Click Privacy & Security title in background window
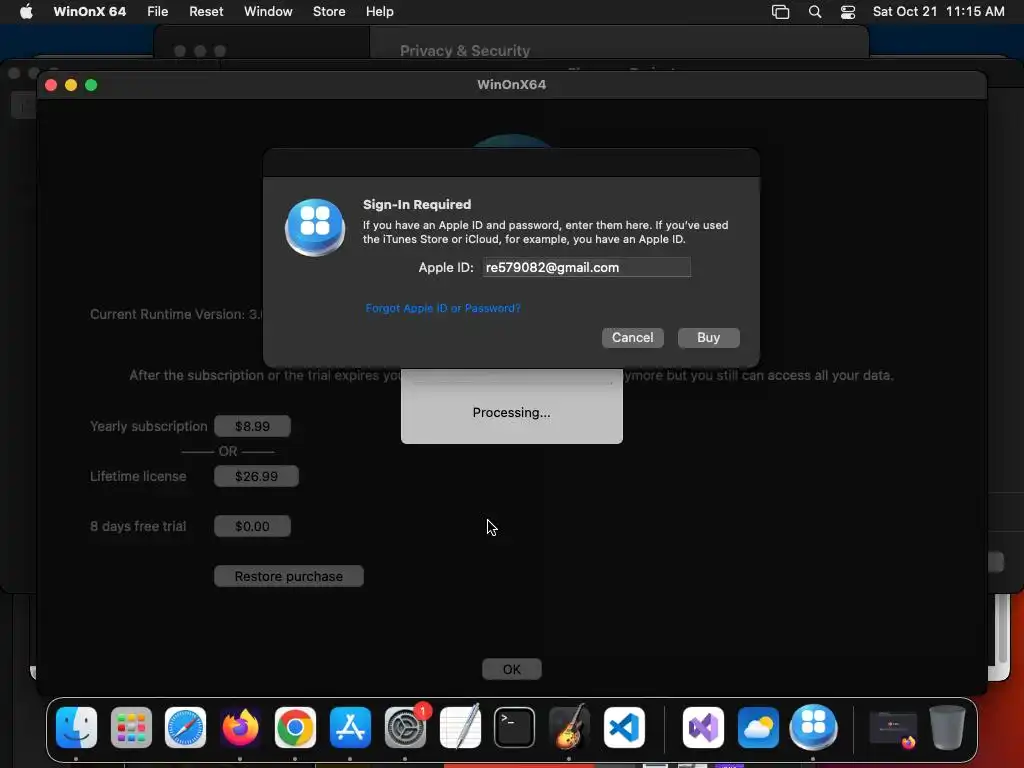 pyautogui.click(x=465, y=51)
